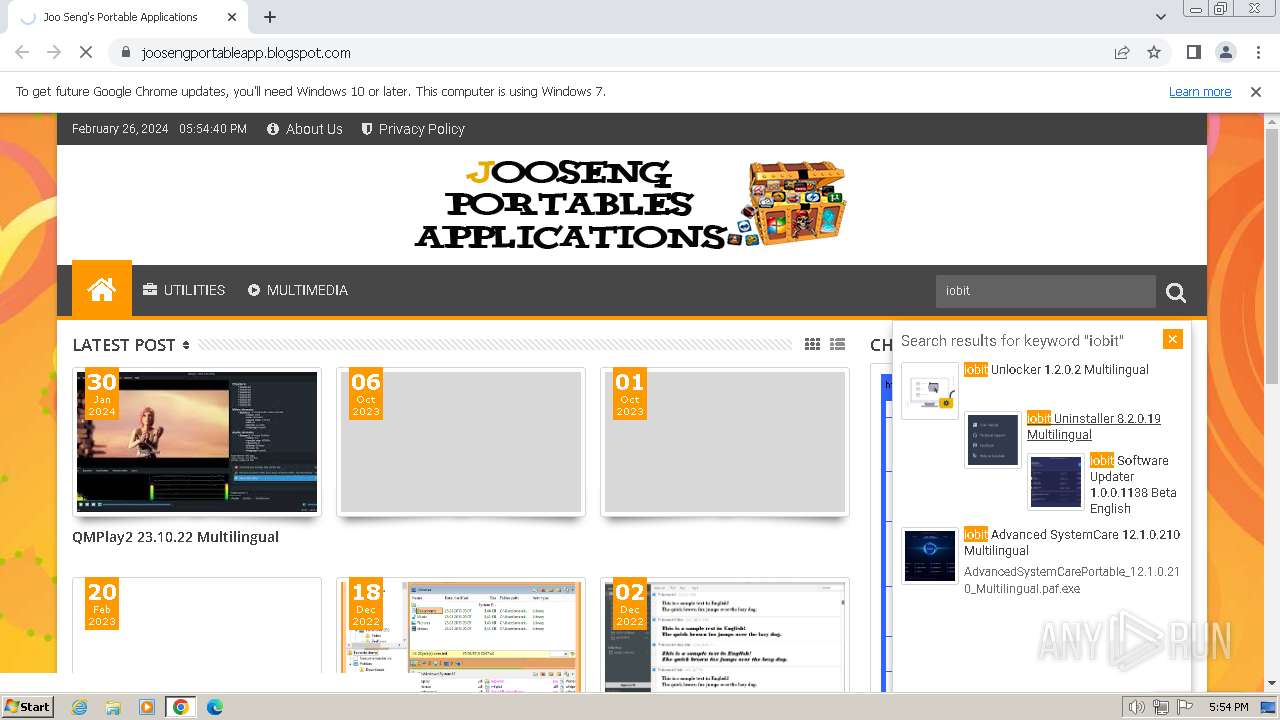Image resolution: width=1280 pixels, height=720 pixels.
Task: Open the Windows Start menu
Action: pyautogui.click(x=28, y=707)
